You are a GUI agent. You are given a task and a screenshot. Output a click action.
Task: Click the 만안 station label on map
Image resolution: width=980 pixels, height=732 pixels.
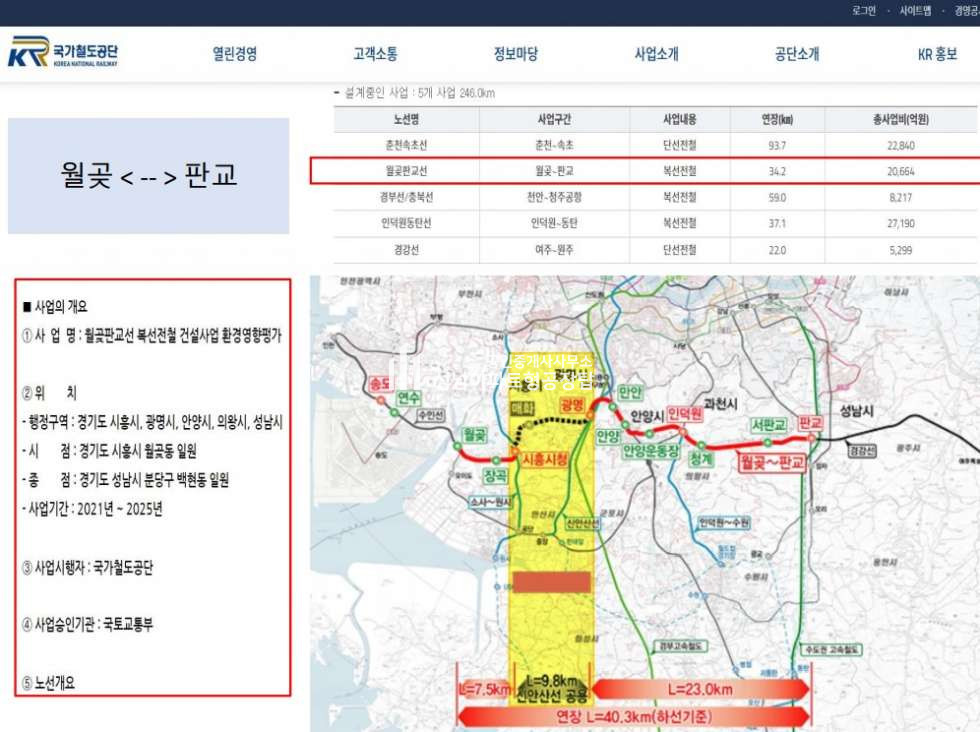click(629, 393)
